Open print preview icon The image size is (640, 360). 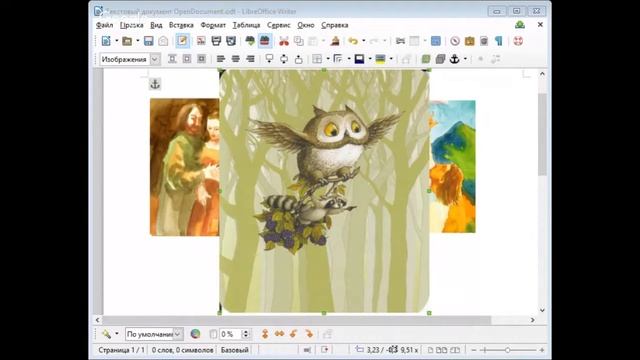click(231, 41)
